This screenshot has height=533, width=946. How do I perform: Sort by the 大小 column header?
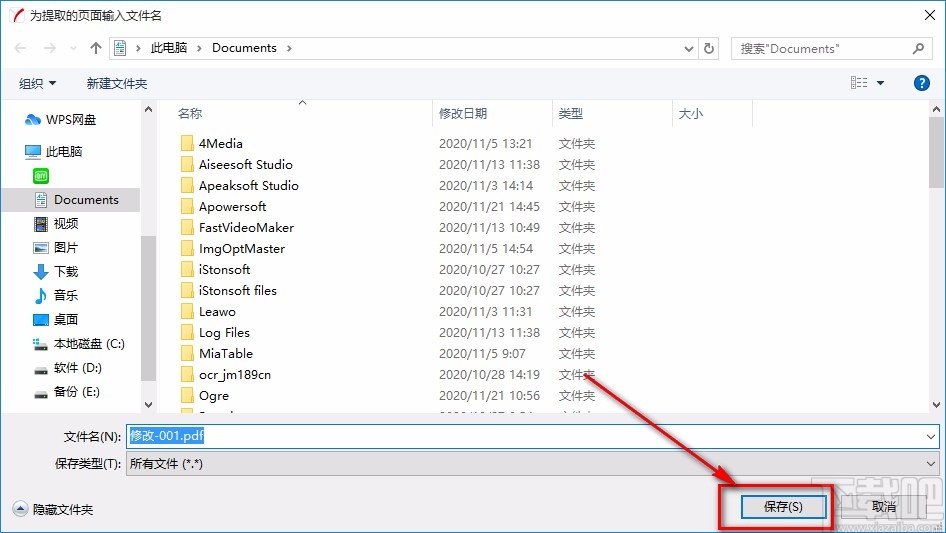coord(691,113)
